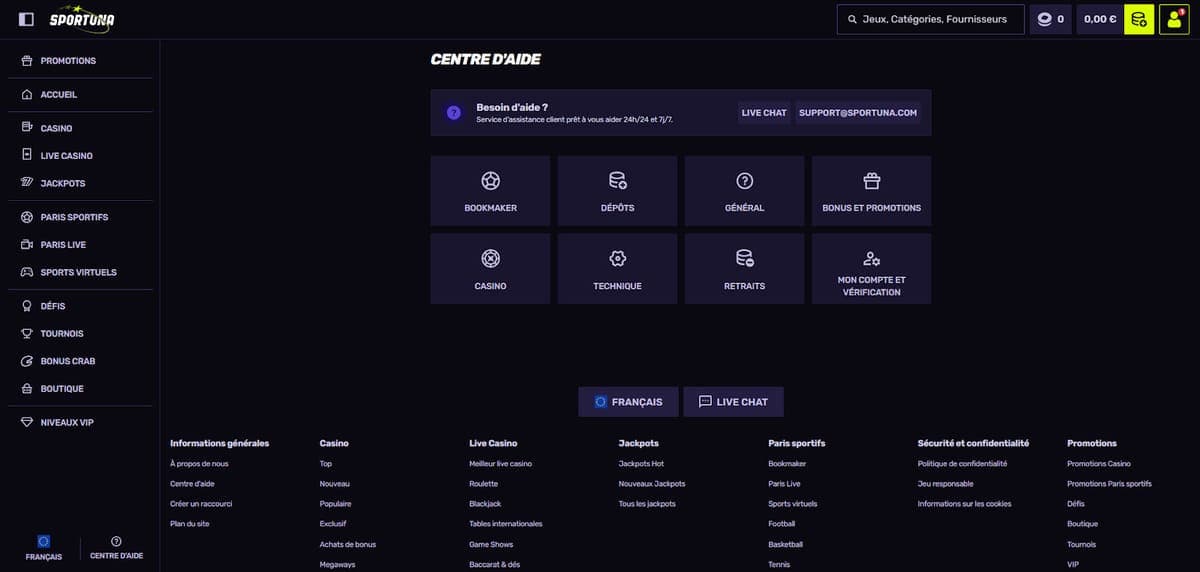The height and width of the screenshot is (572, 1200).
Task: Open the Dépôts help category tile
Action: 617,190
